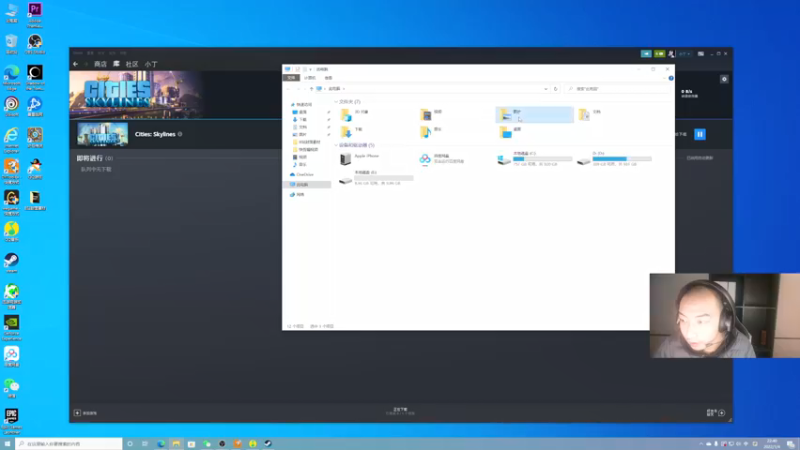The height and width of the screenshot is (450, 800).
Task: Open Steam friends and chat icon
Action: pyautogui.click(x=715, y=413)
